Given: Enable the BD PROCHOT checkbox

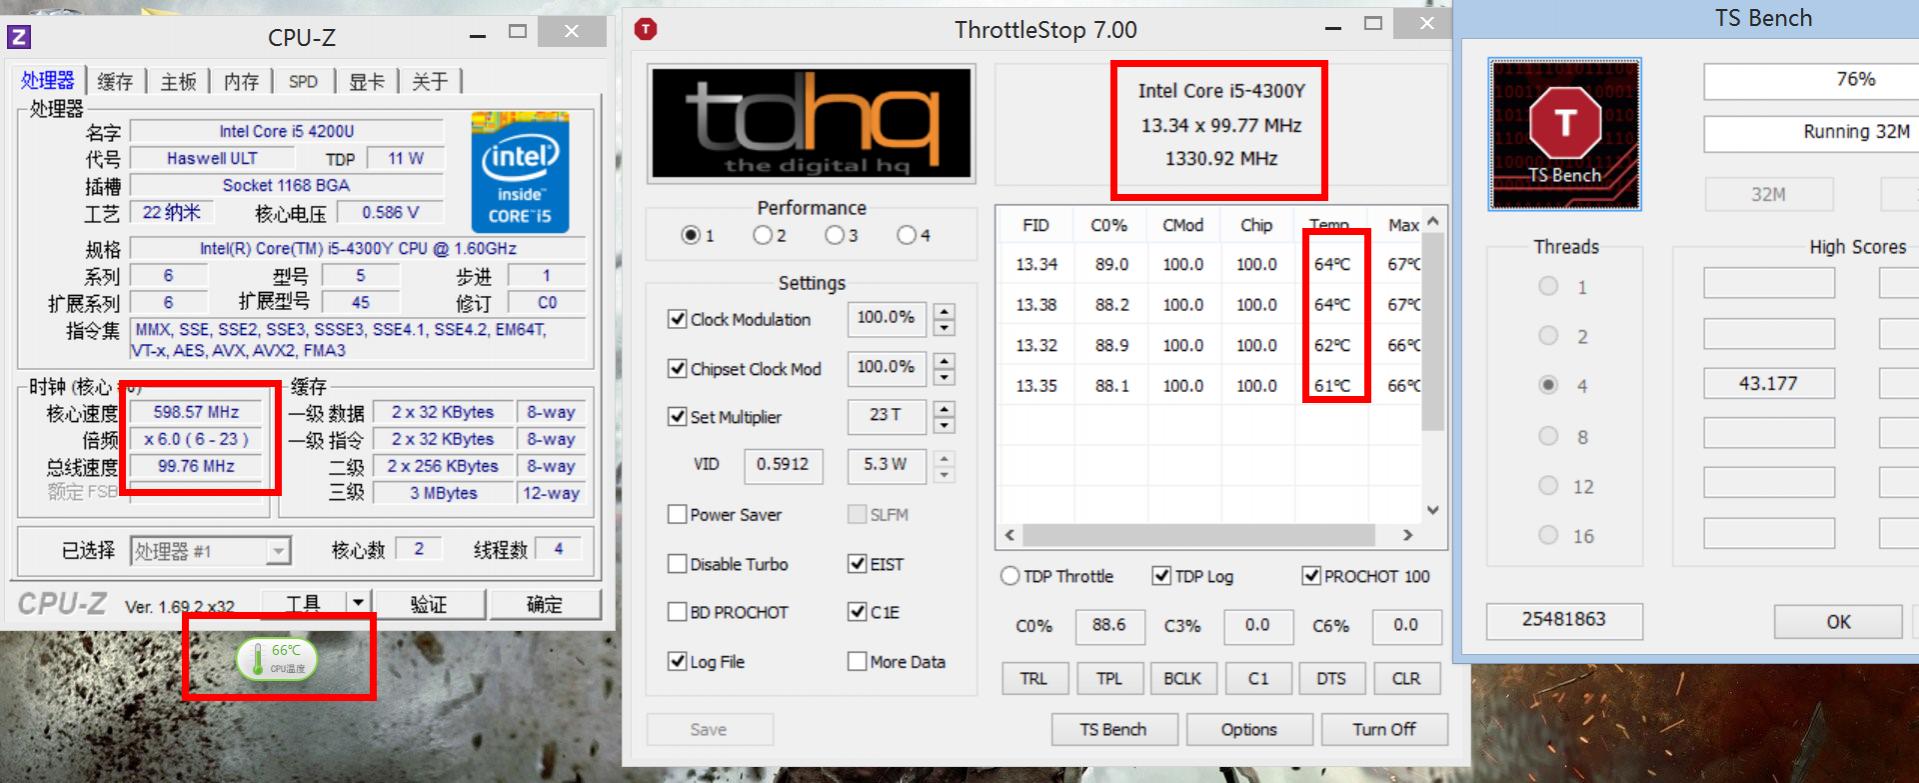Looking at the screenshot, I should 677,612.
